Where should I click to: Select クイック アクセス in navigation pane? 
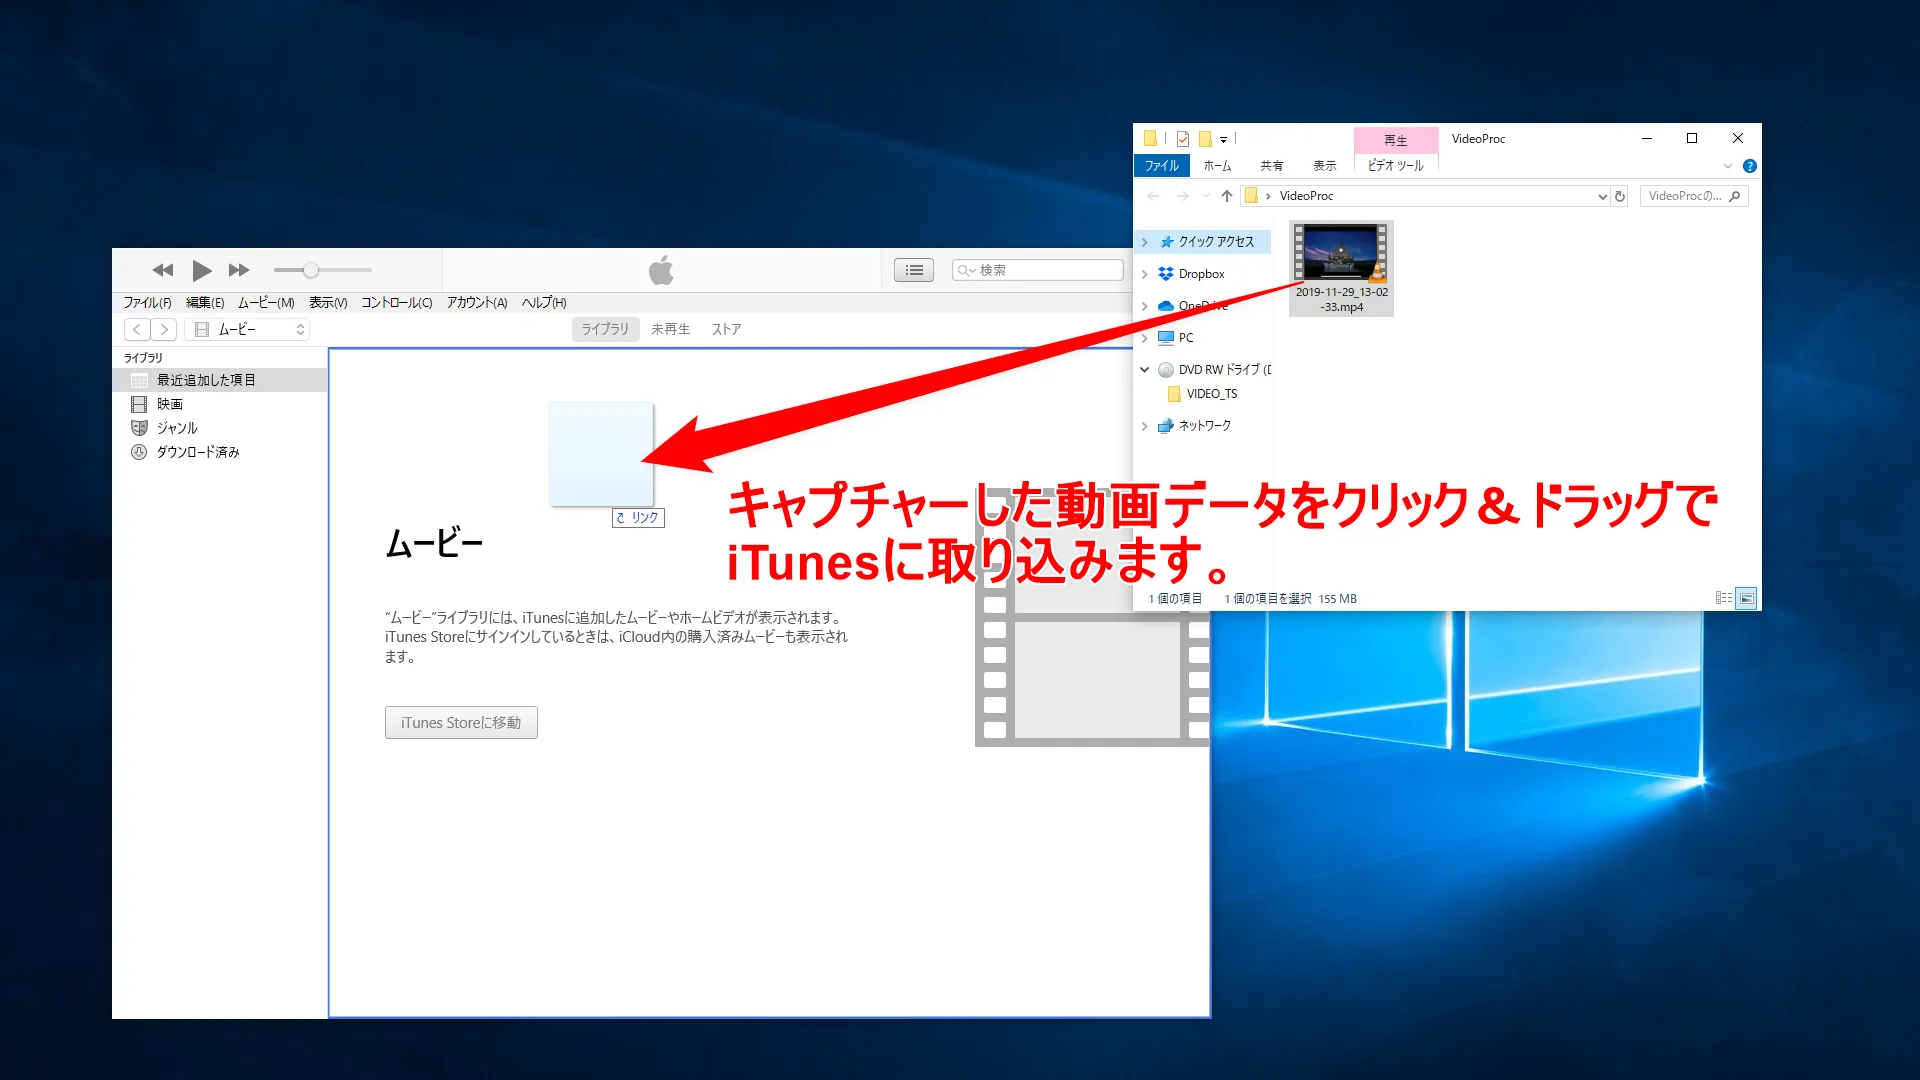pyautogui.click(x=1216, y=242)
